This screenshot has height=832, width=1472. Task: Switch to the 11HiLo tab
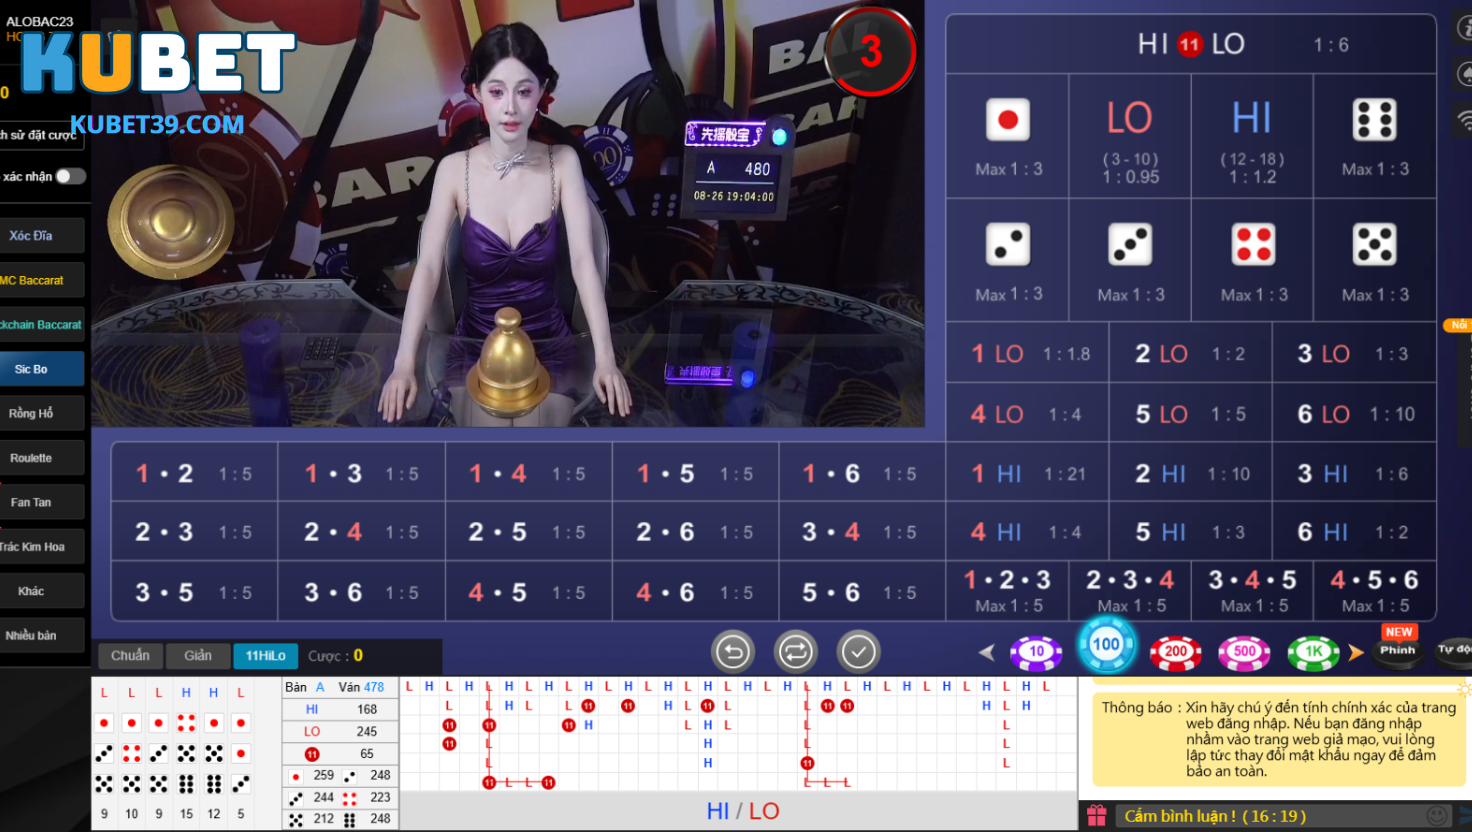pos(265,656)
